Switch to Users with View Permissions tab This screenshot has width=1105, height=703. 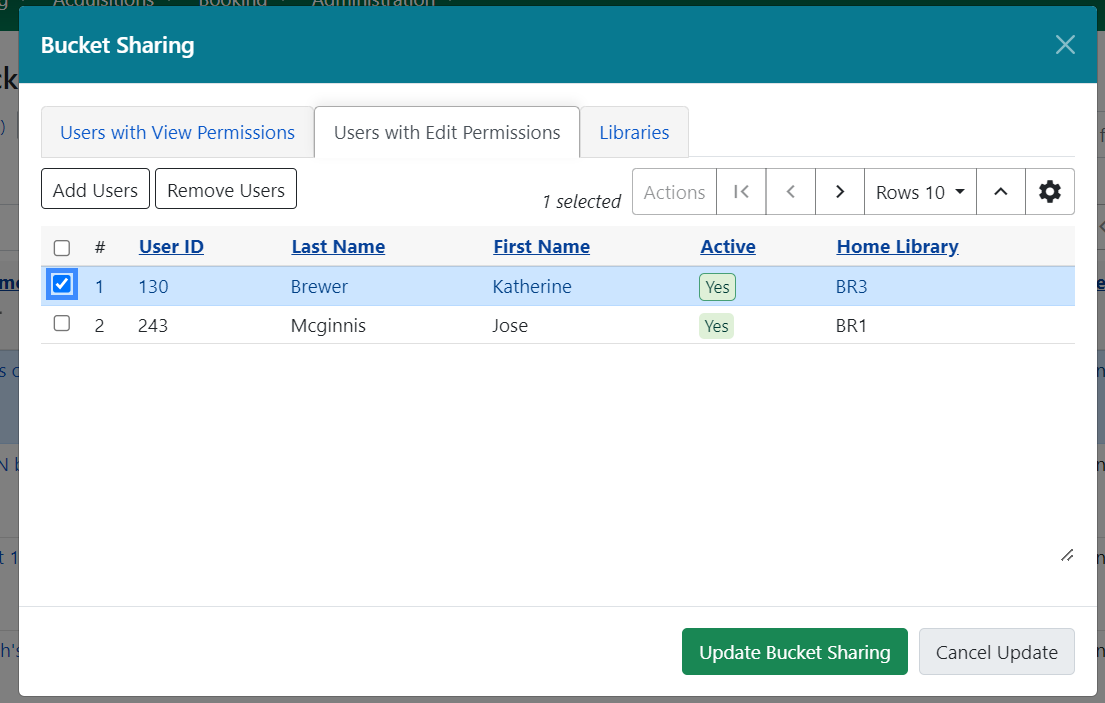[177, 132]
